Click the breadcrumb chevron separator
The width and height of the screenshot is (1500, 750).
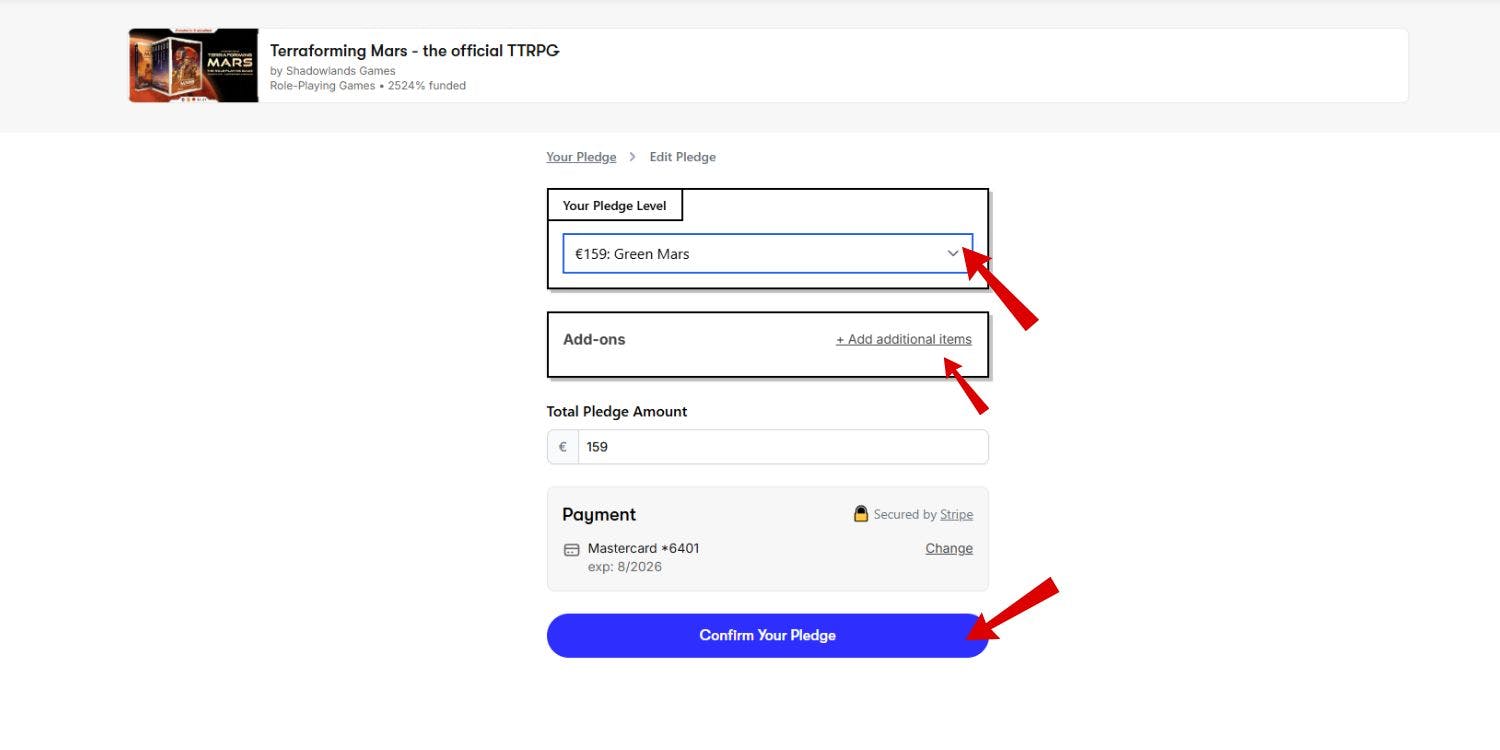(633, 157)
